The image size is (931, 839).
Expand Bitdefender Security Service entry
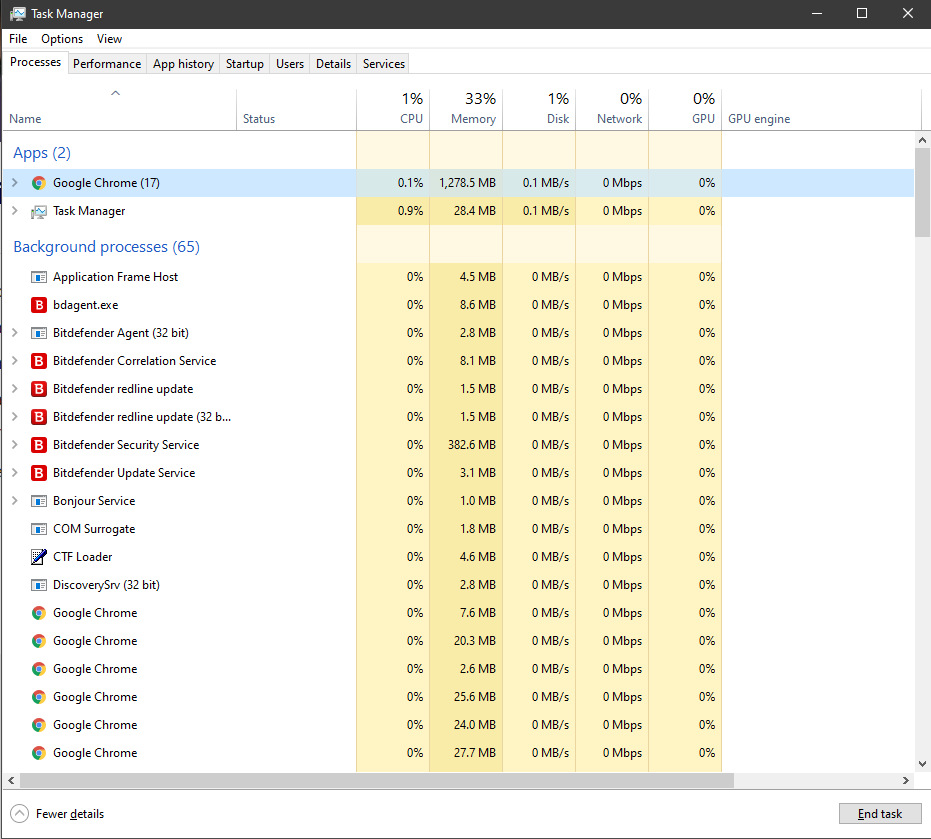click(x=15, y=444)
